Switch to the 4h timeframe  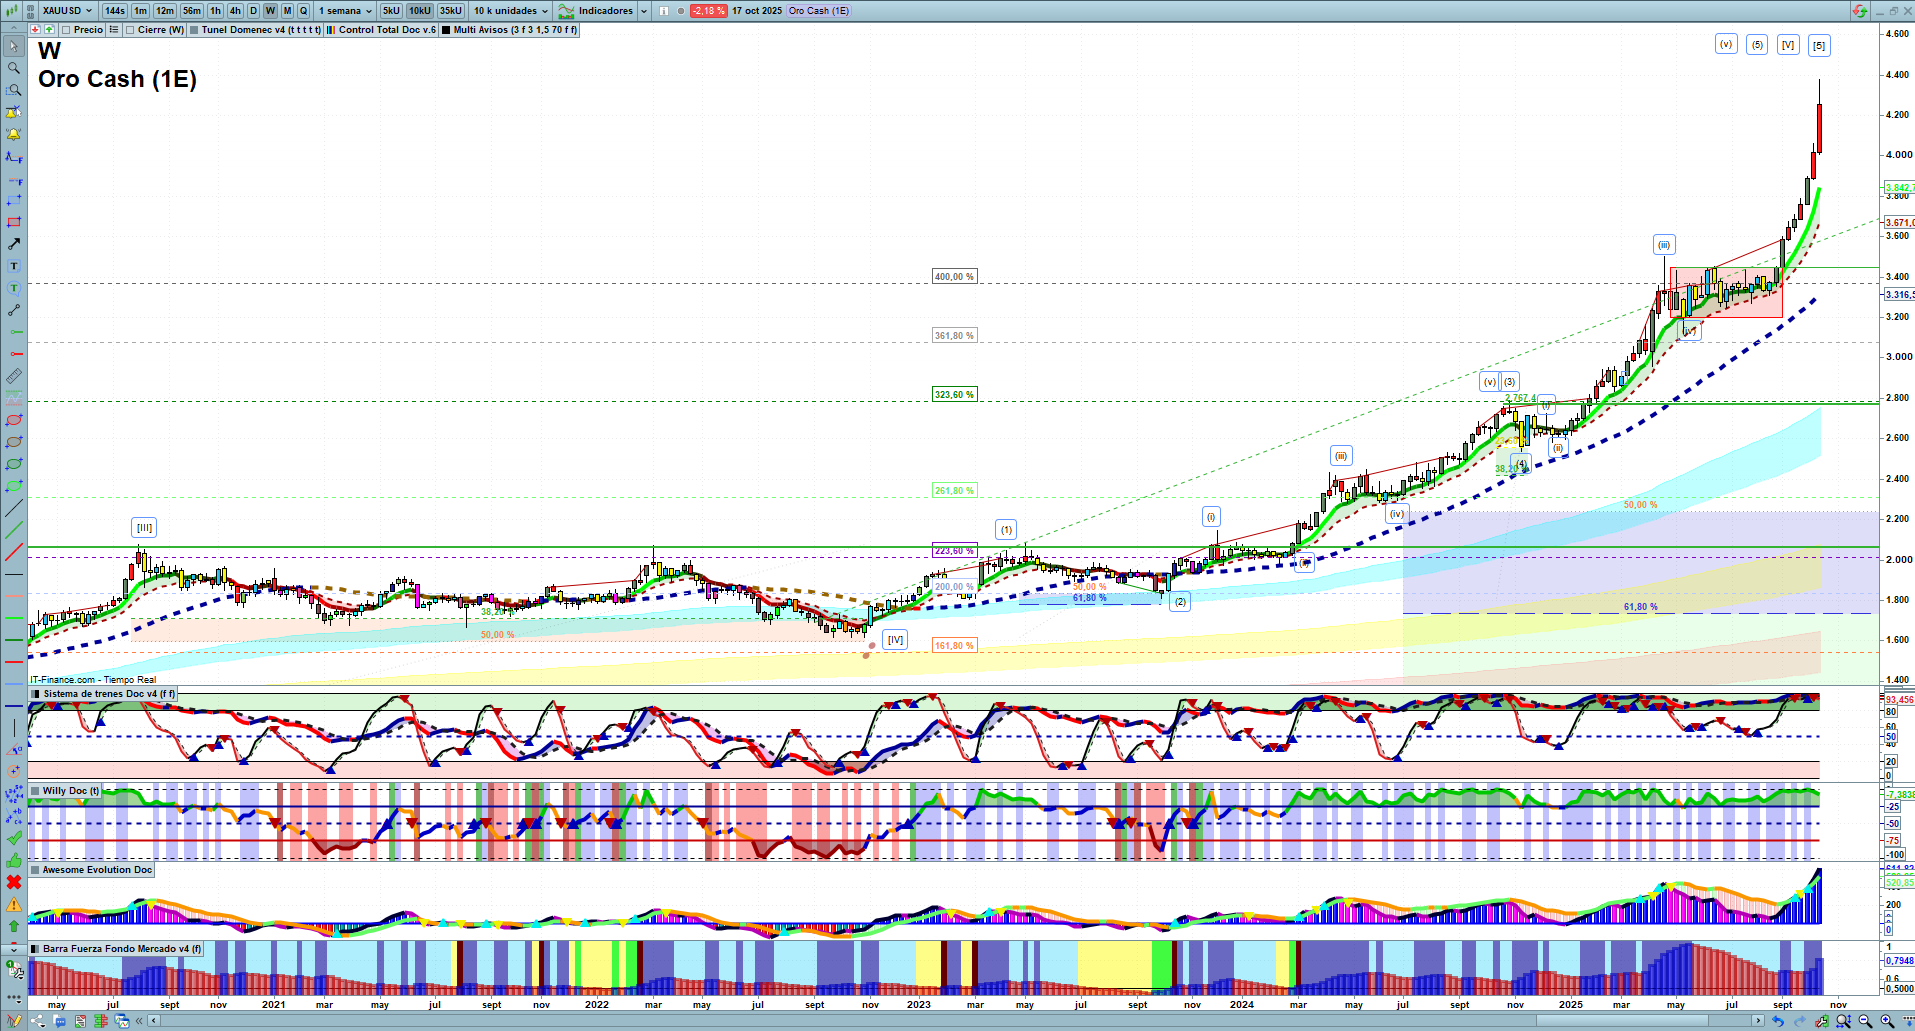(x=235, y=11)
